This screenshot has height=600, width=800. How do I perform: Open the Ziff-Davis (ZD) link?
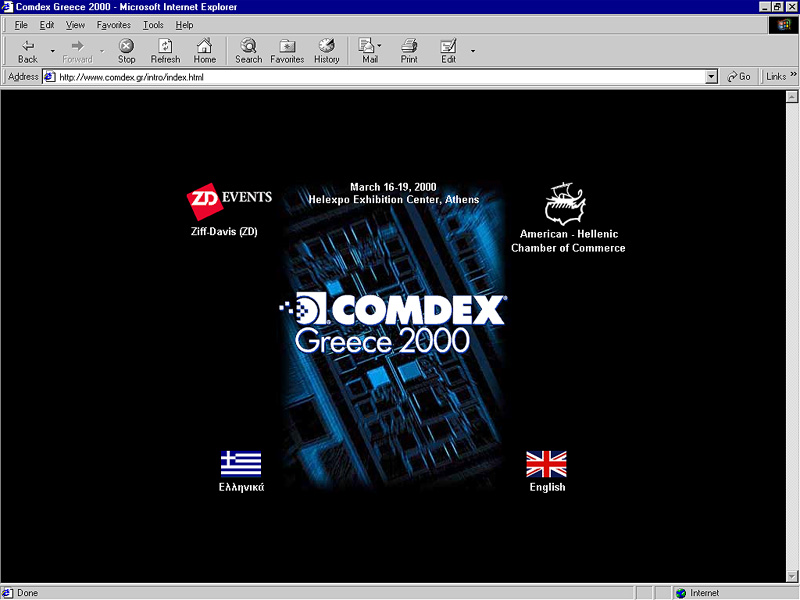[x=224, y=232]
